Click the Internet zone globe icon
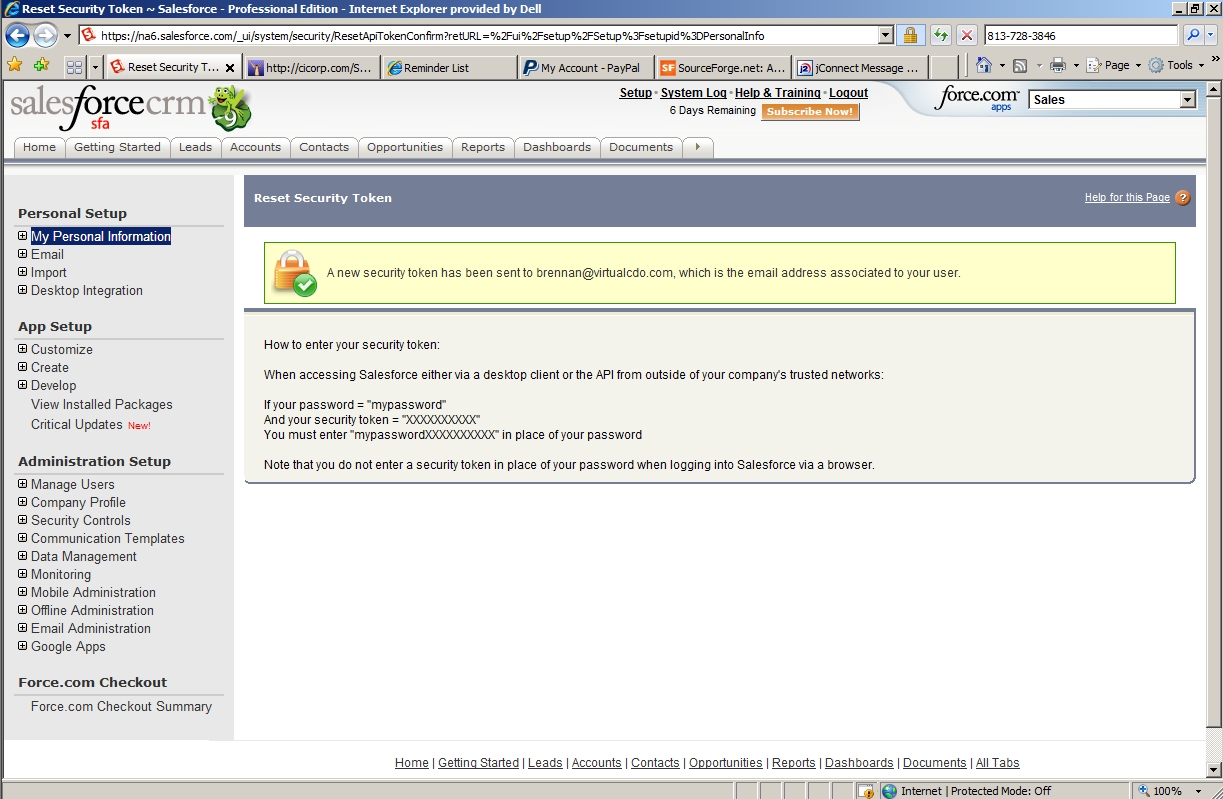Screen dimensions: 1223x799 tap(889, 791)
